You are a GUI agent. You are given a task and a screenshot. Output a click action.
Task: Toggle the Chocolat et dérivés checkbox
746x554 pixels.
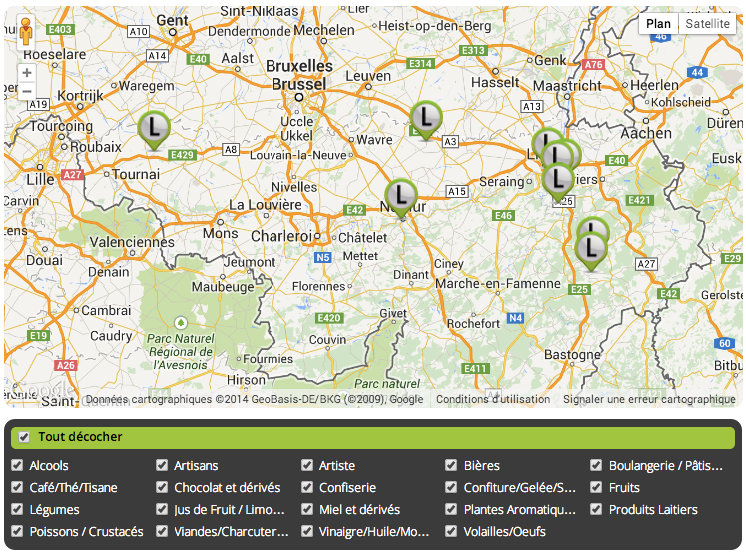tap(162, 487)
